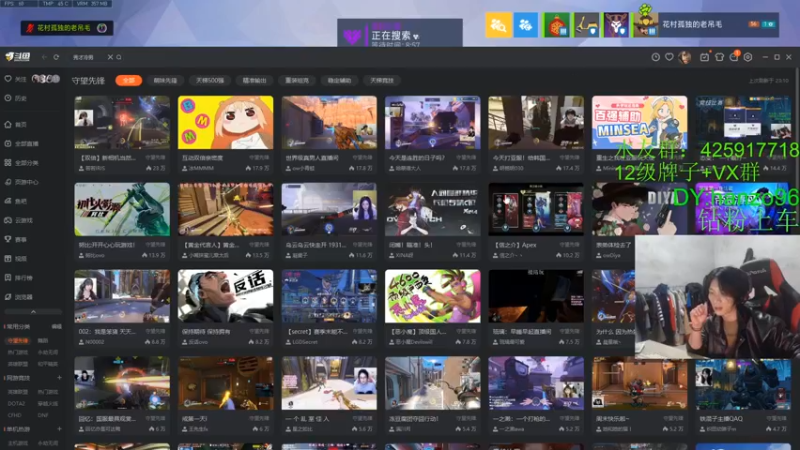This screenshot has height=450, width=800.
Task: Select the 天梯竞技 filter tab
Action: tap(382, 81)
